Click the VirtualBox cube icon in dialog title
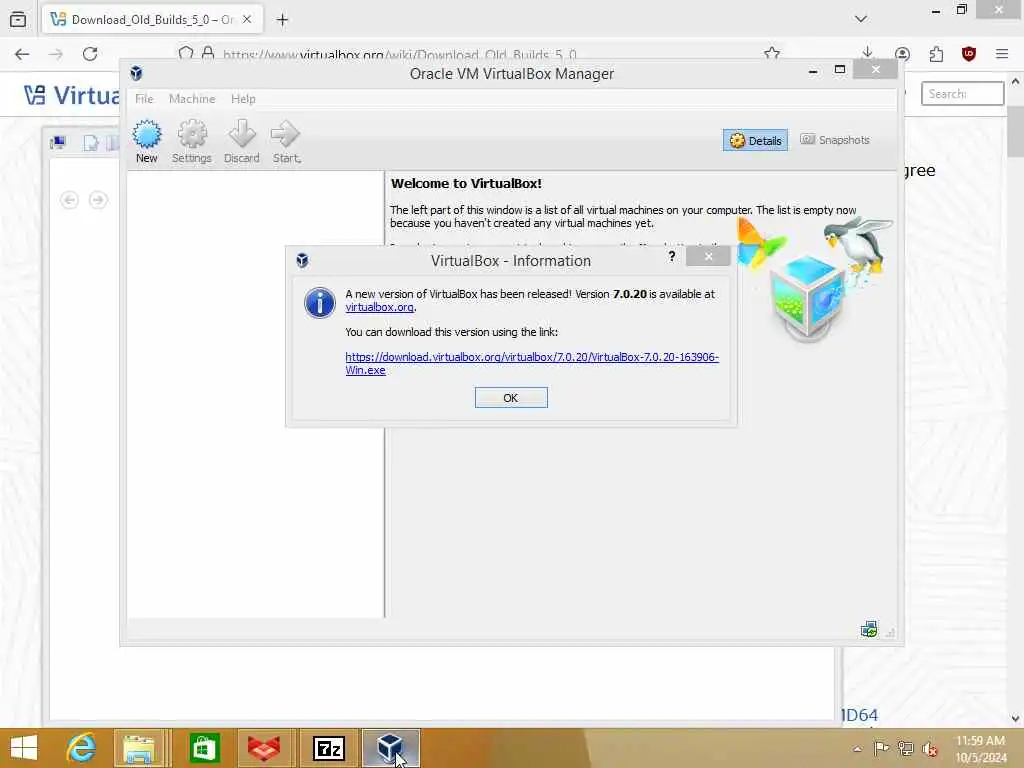 [302, 261]
